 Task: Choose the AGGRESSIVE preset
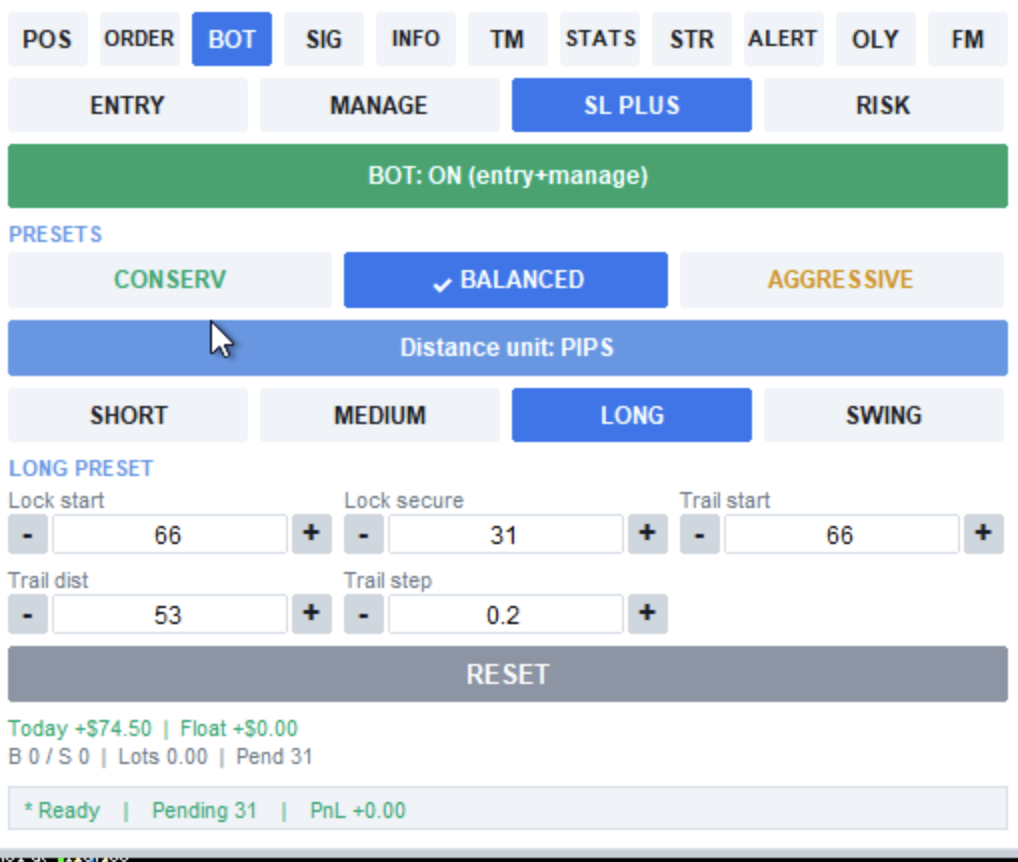[x=842, y=280]
